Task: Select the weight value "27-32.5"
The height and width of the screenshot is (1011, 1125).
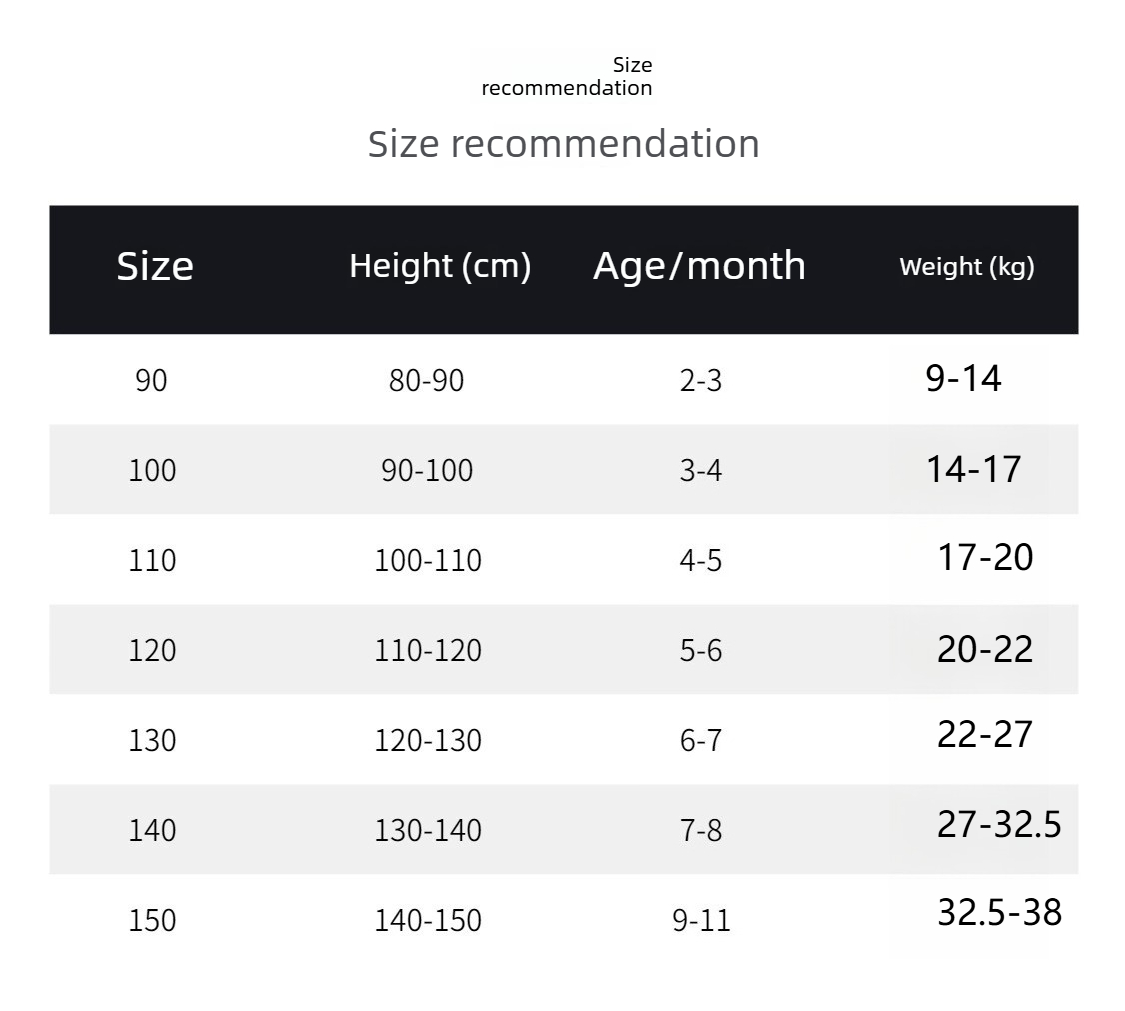Action: [x=999, y=825]
